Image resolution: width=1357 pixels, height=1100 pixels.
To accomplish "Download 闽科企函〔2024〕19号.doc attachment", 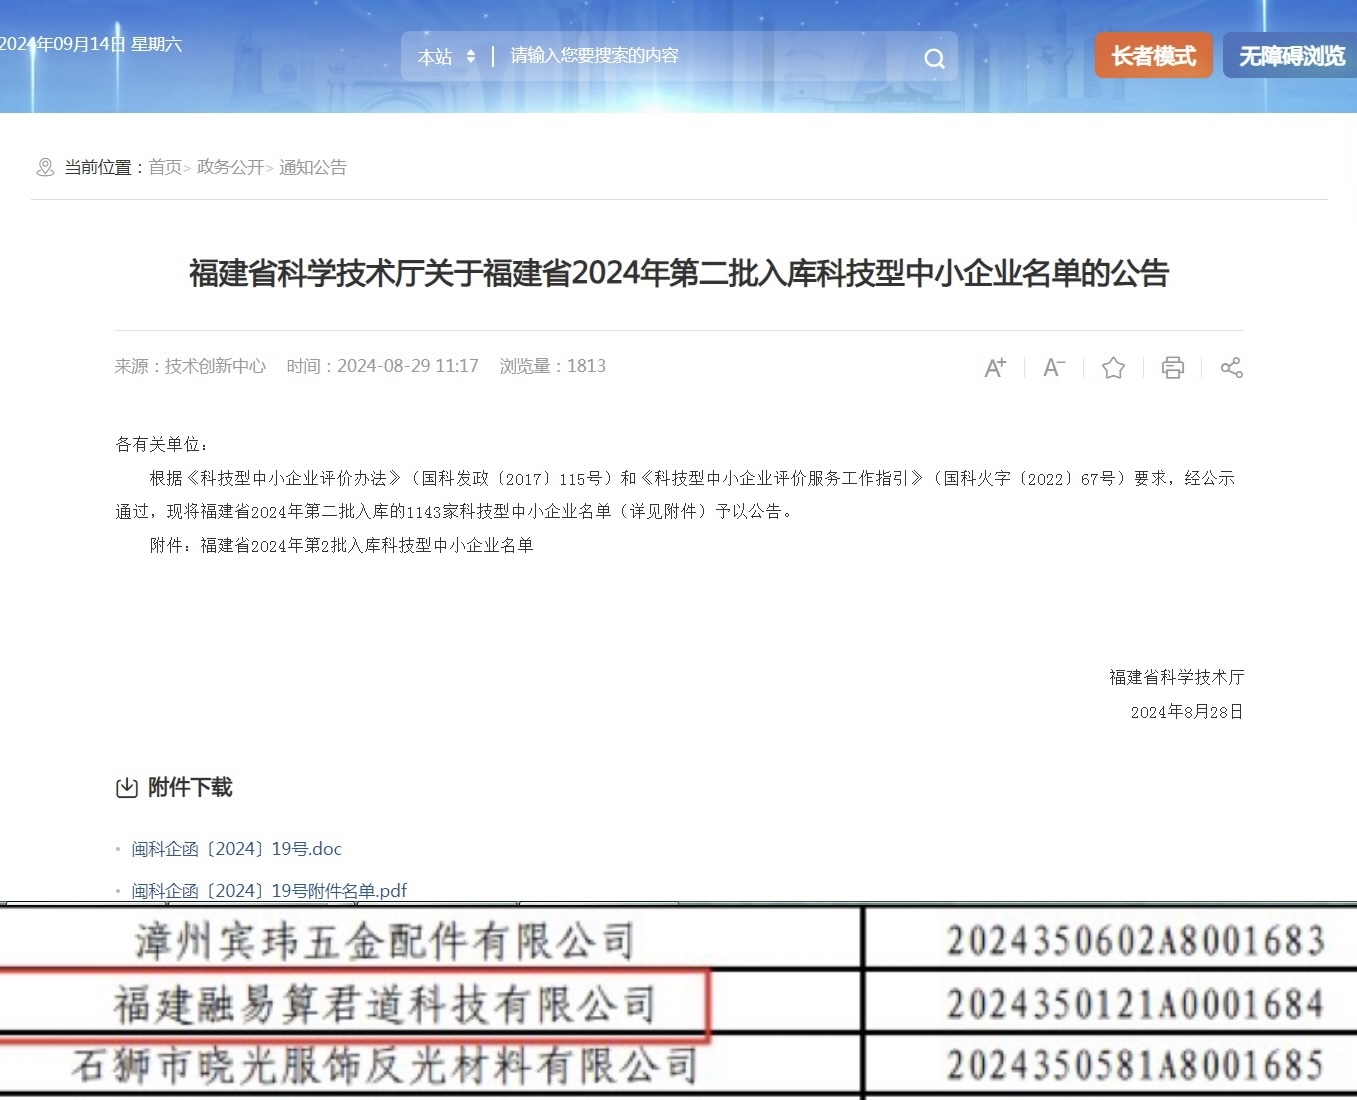I will tap(237, 849).
